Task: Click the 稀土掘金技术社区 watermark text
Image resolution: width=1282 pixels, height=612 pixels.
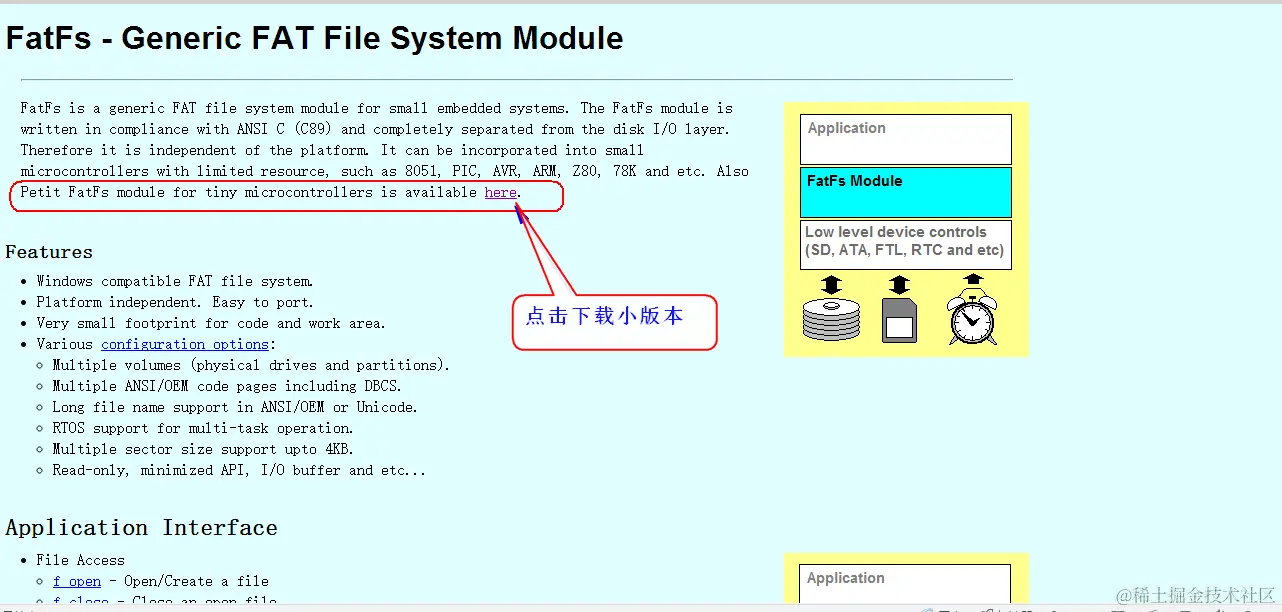Action: [x=1196, y=593]
